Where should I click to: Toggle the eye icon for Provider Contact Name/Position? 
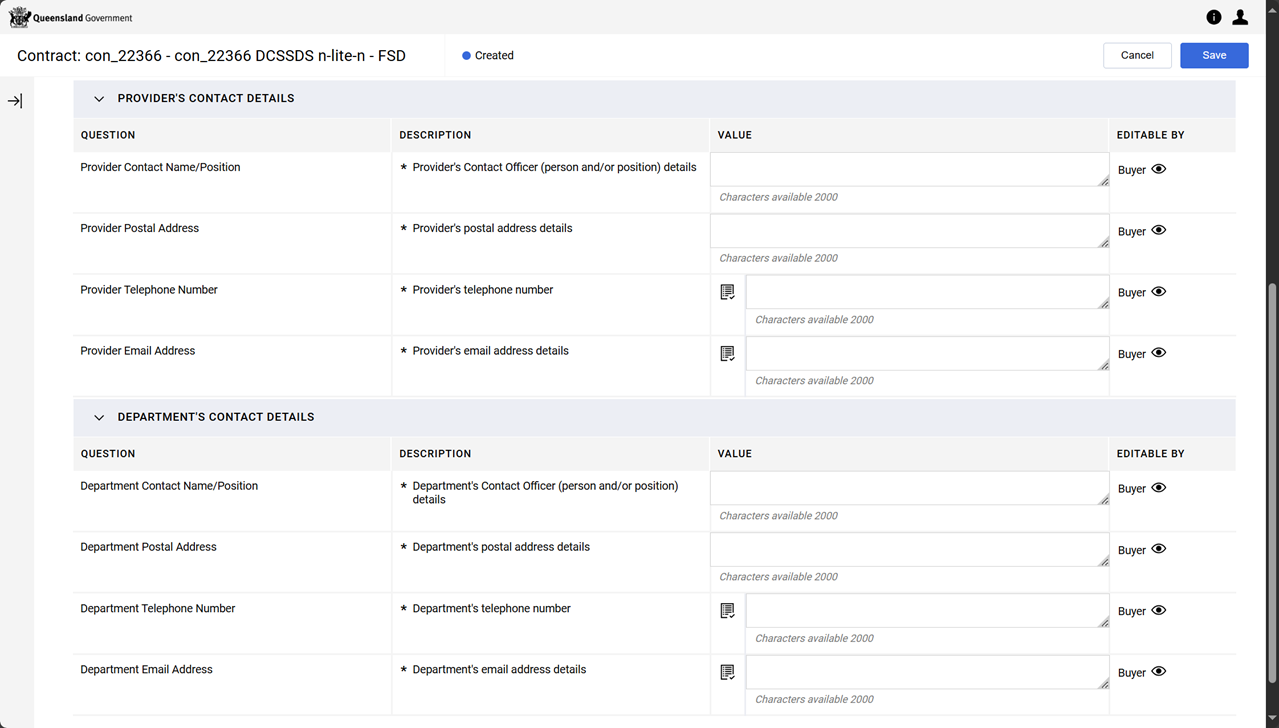tap(1158, 170)
